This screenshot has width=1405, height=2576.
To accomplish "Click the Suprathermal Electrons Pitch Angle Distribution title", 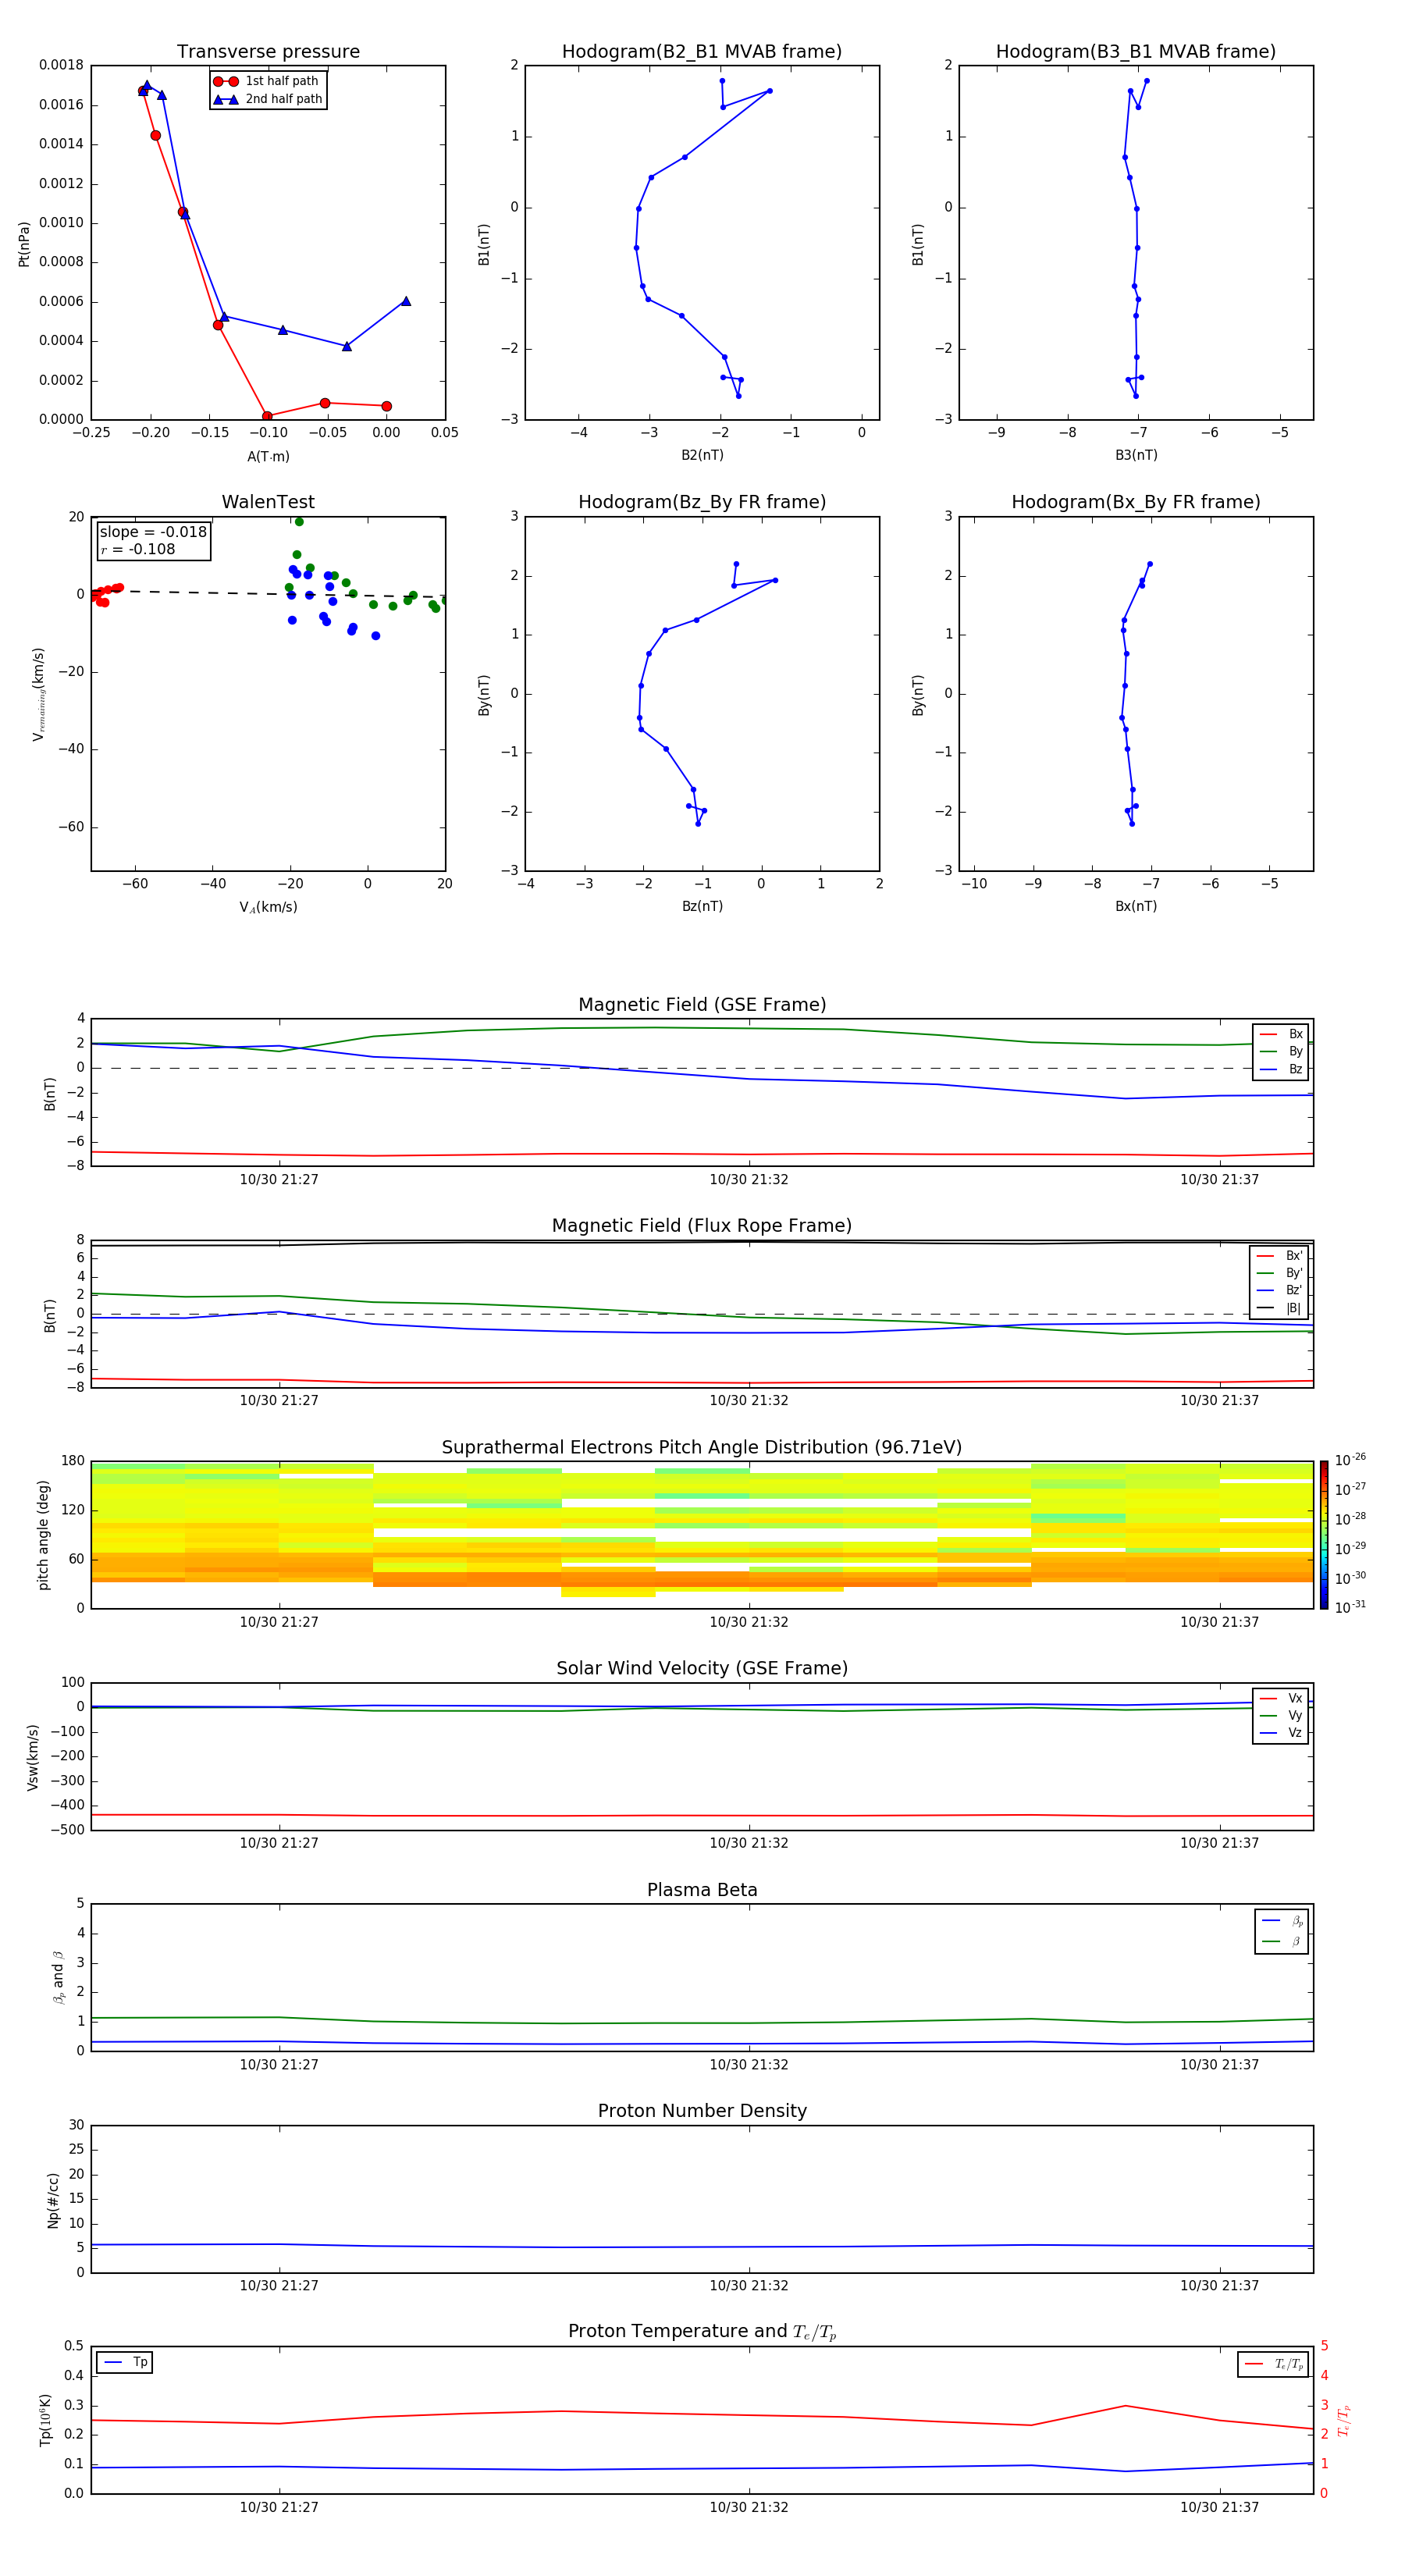I will tap(701, 1447).
